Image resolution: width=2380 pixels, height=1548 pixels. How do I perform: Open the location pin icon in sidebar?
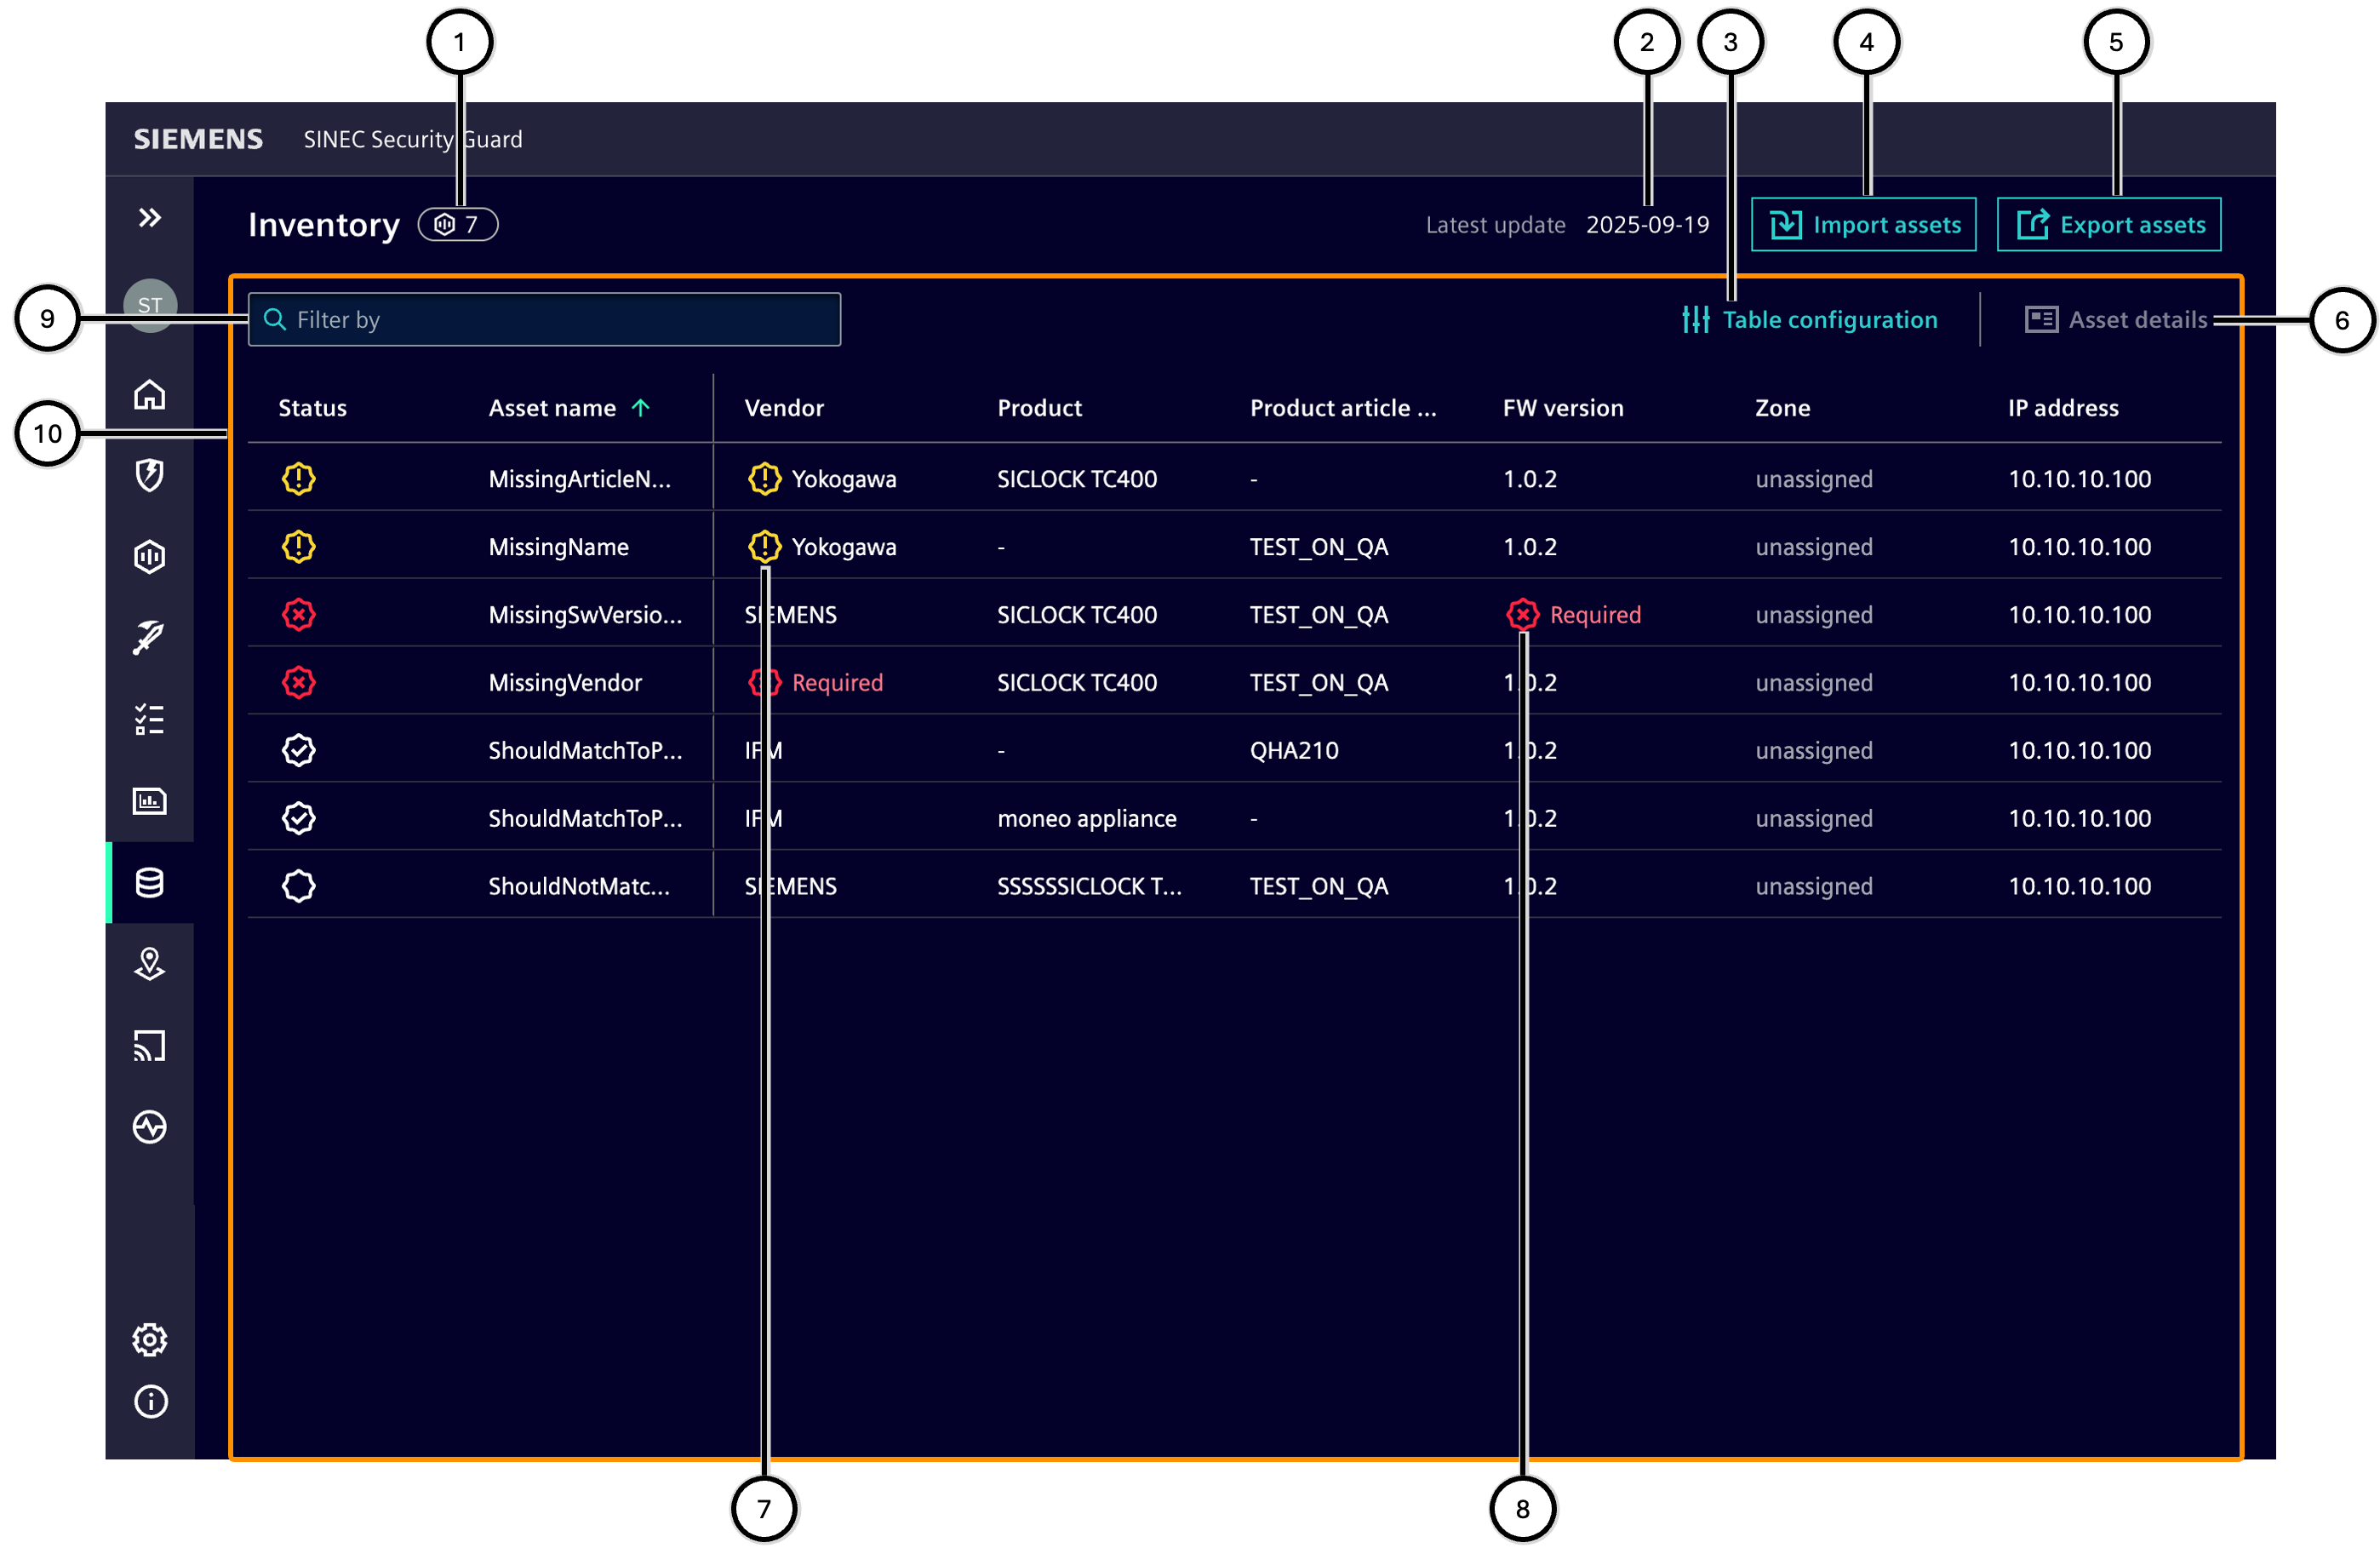[150, 964]
